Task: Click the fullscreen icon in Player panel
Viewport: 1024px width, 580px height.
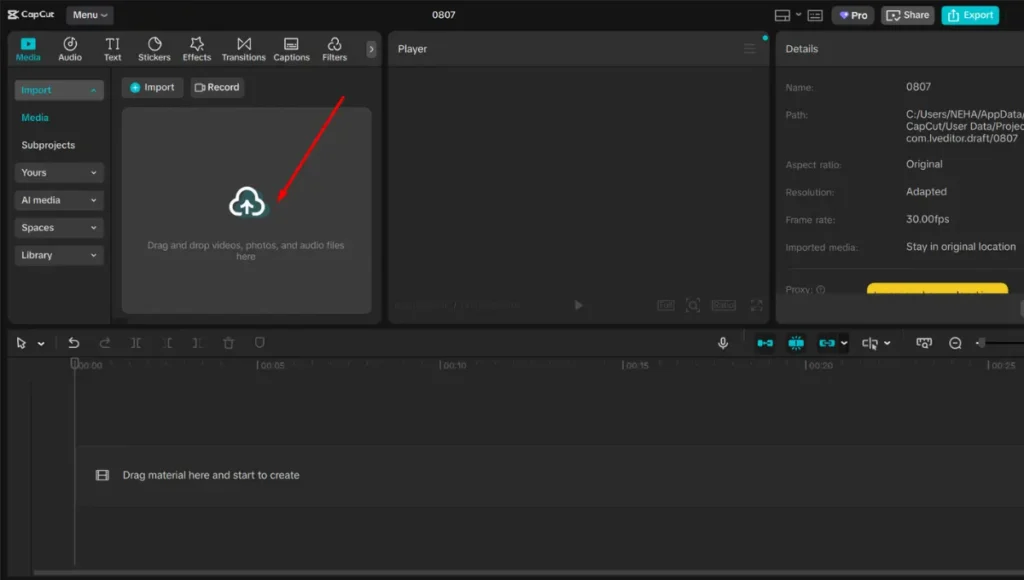Action: click(757, 305)
